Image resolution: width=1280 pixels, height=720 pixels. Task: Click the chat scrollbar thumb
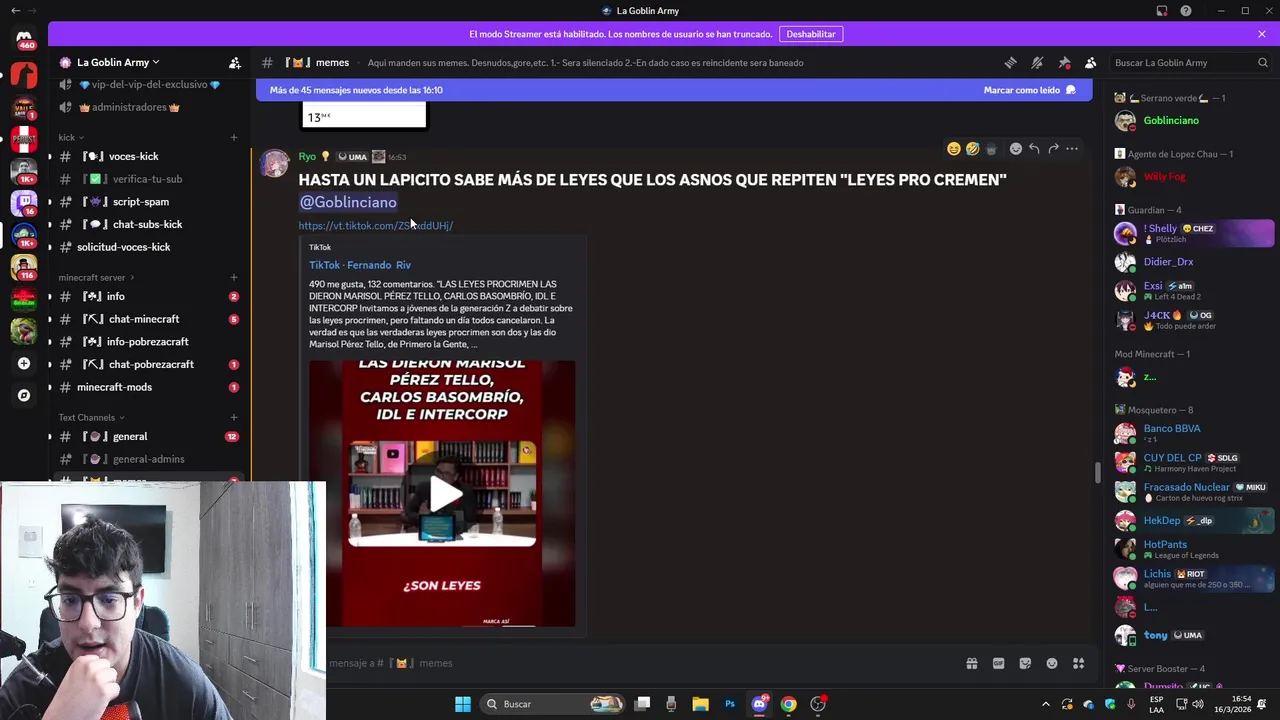[1098, 472]
